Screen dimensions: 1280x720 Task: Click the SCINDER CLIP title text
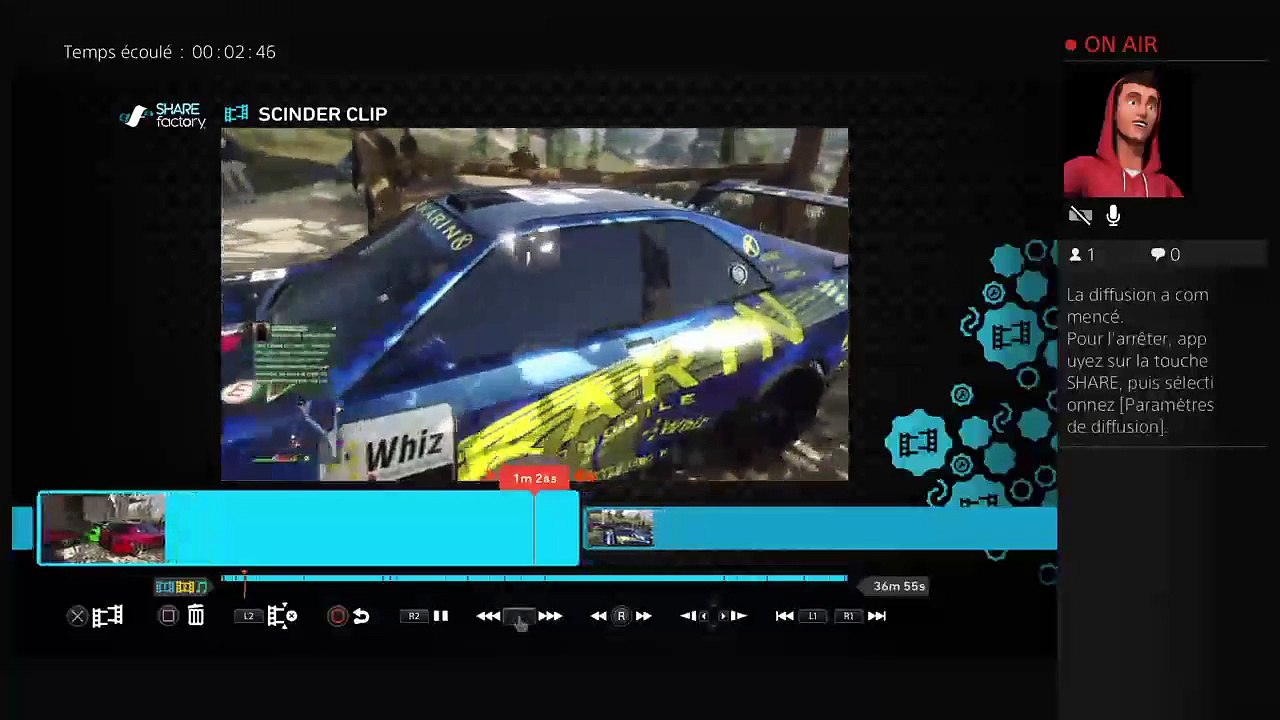click(322, 114)
